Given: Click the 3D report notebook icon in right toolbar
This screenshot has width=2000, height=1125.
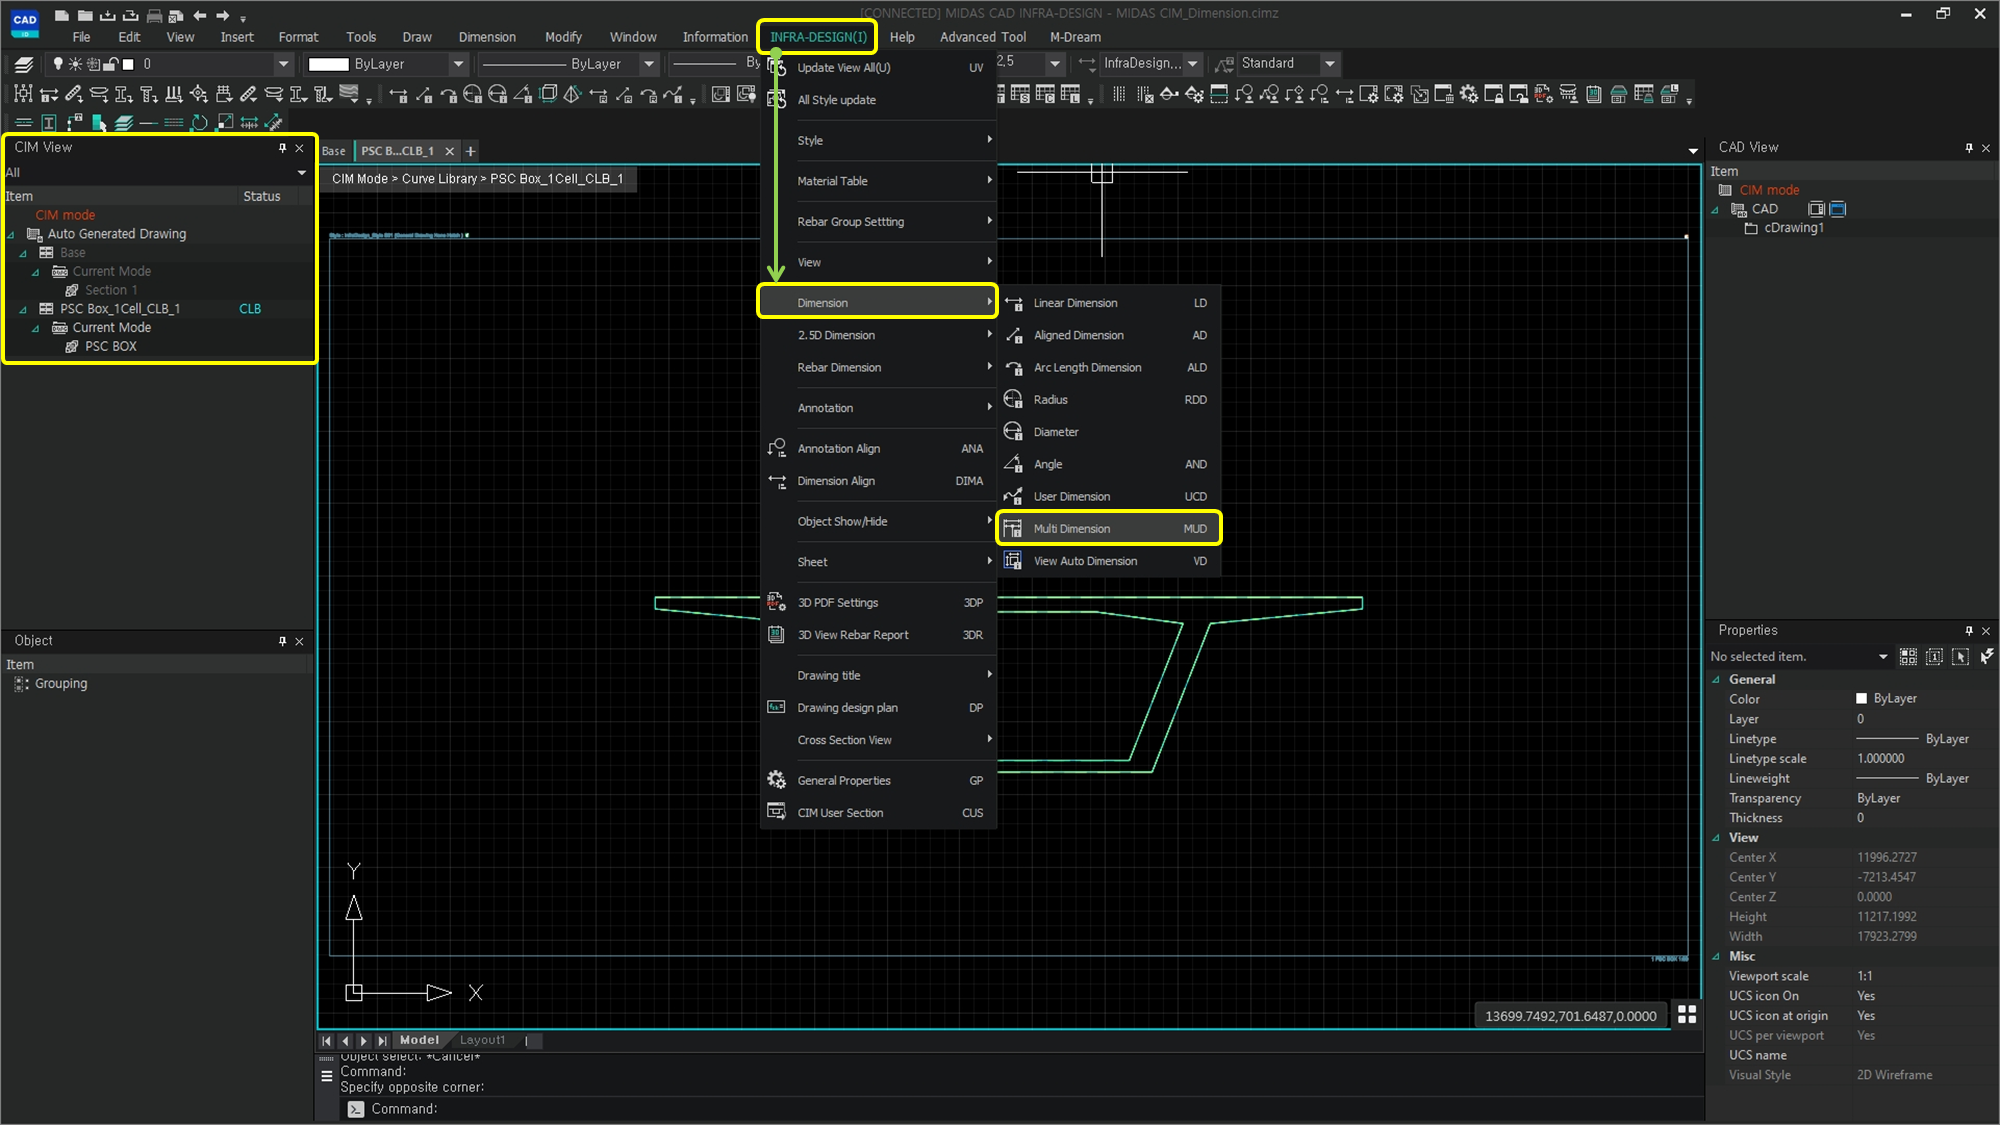Looking at the screenshot, I should coord(1594,94).
